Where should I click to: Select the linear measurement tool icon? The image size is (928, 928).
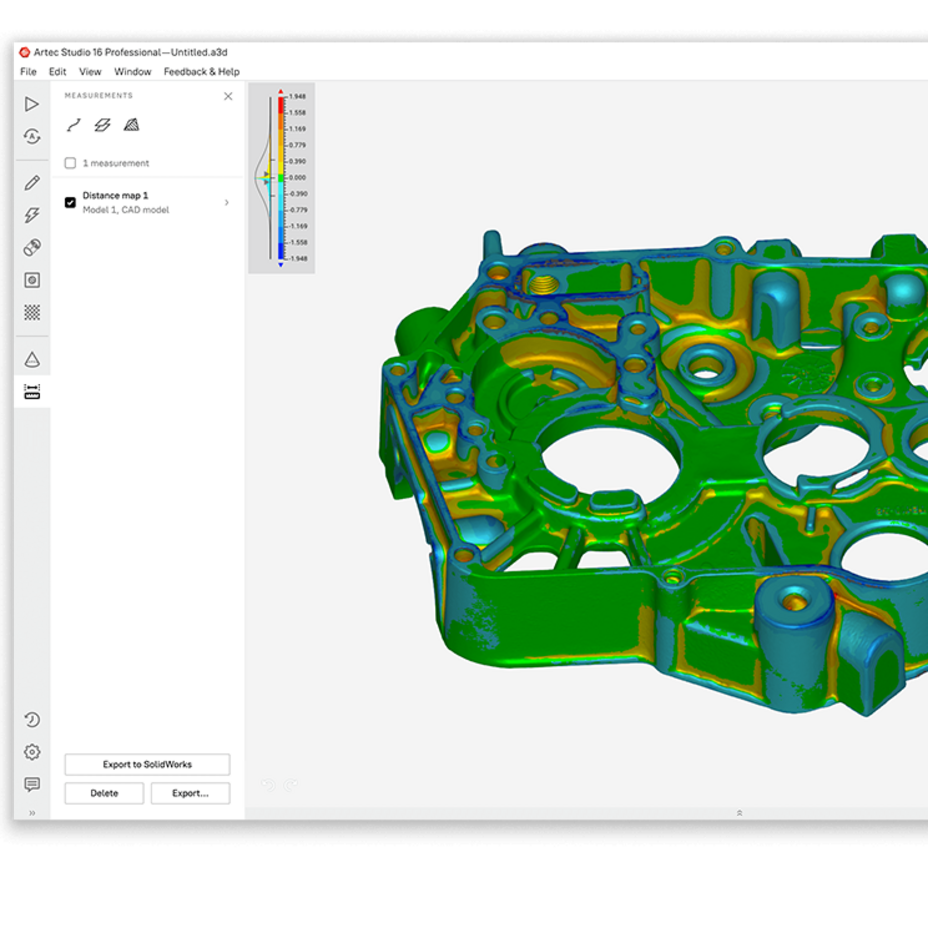tap(73, 125)
